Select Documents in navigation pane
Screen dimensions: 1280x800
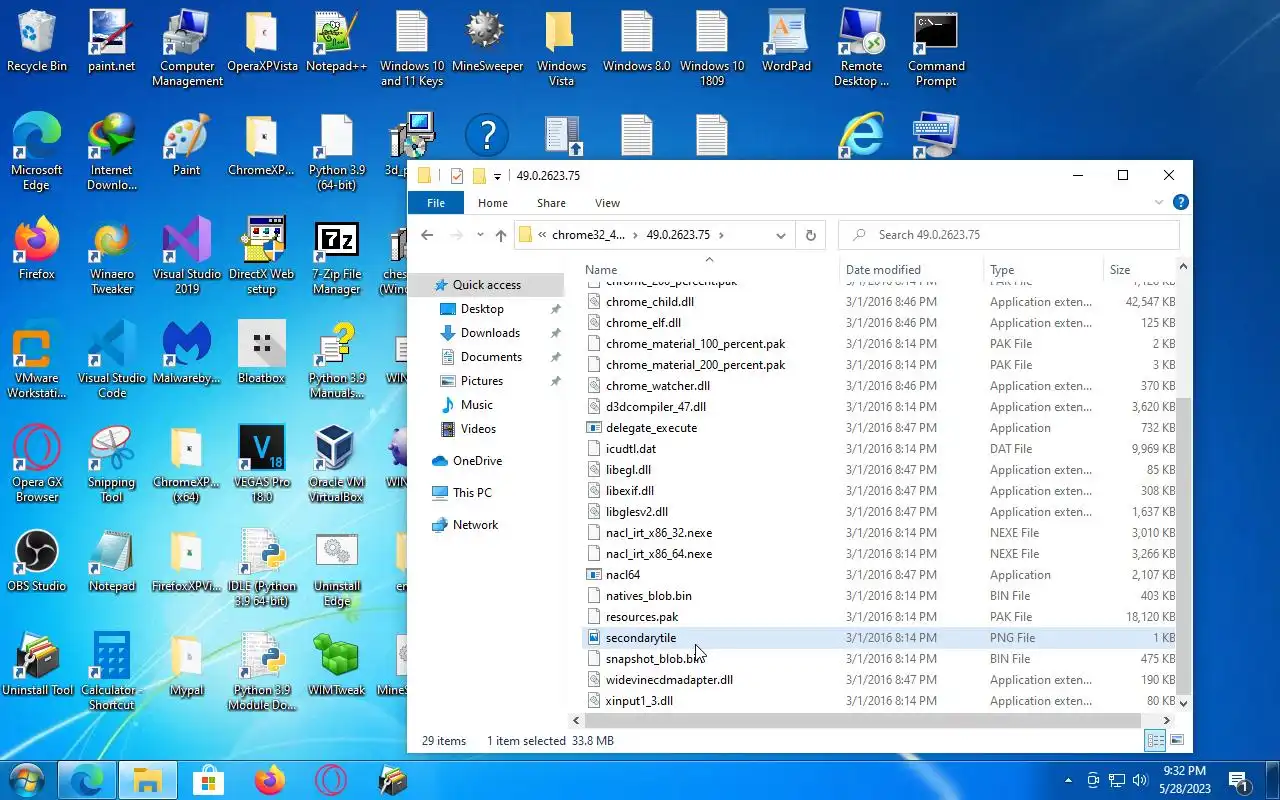click(x=491, y=357)
